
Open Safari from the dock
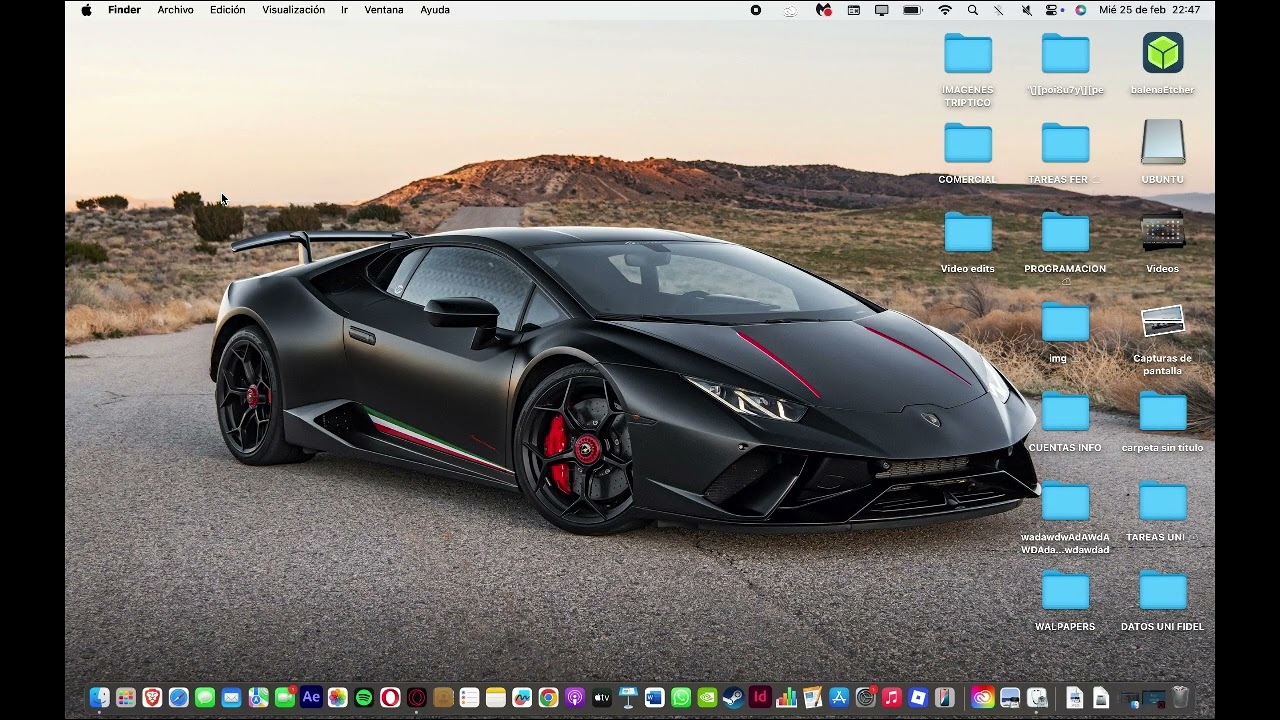point(178,697)
